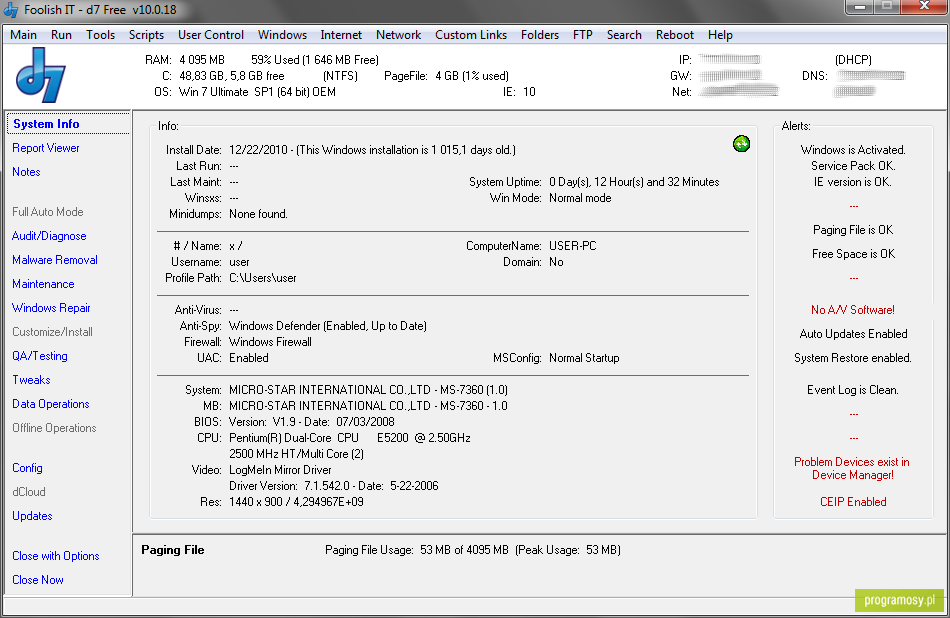This screenshot has height=618, width=950.
Task: Open the Tweaks section
Action: pos(31,380)
